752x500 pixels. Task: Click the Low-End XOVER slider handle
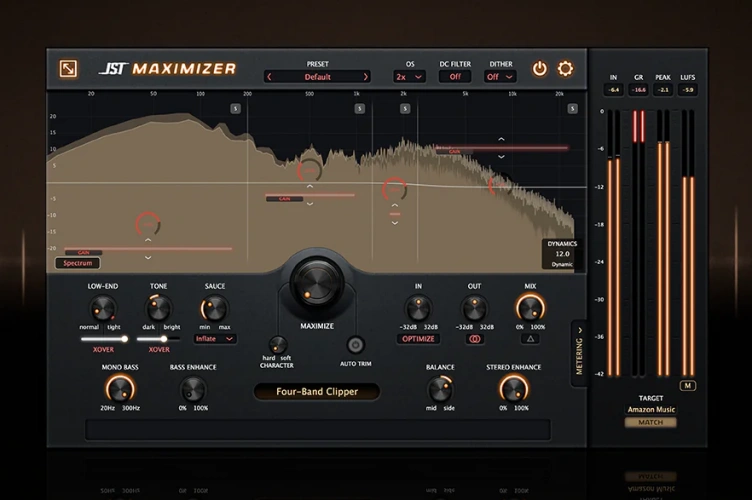coord(125,339)
